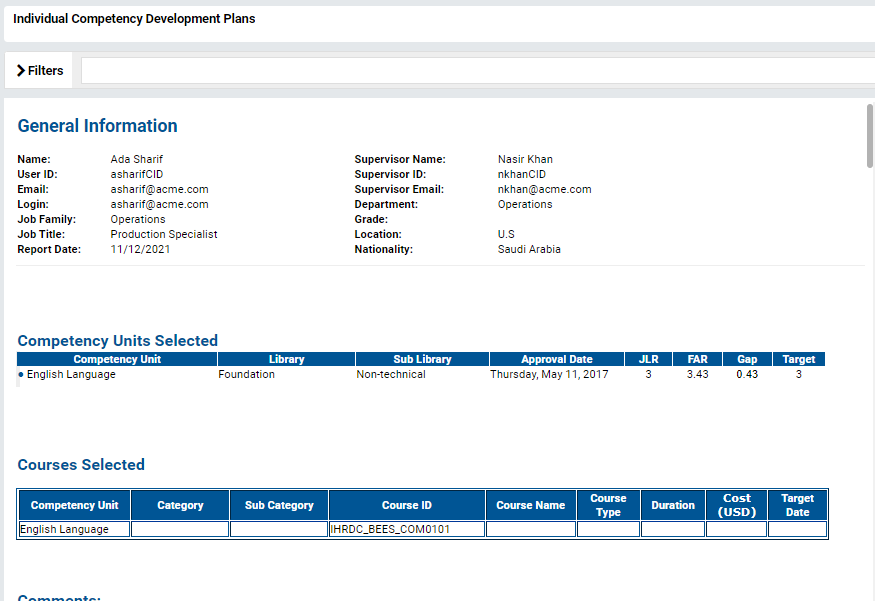Click the Location value U.S
The image size is (875, 601).
pos(506,234)
